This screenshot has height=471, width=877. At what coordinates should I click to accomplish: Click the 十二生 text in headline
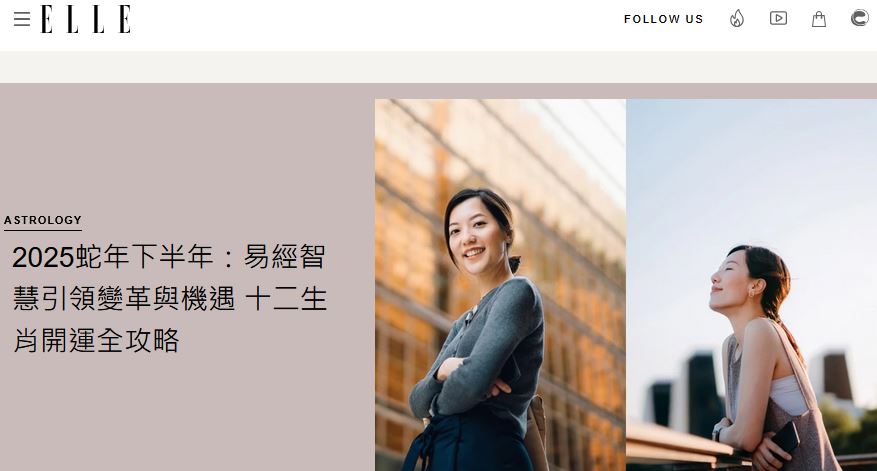[x=286, y=298]
